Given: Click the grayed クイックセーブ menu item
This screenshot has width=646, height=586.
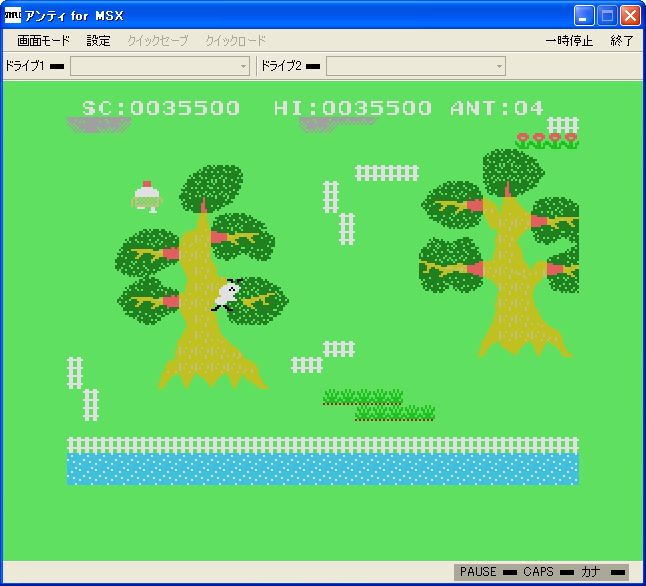Looking at the screenshot, I should [x=158, y=40].
